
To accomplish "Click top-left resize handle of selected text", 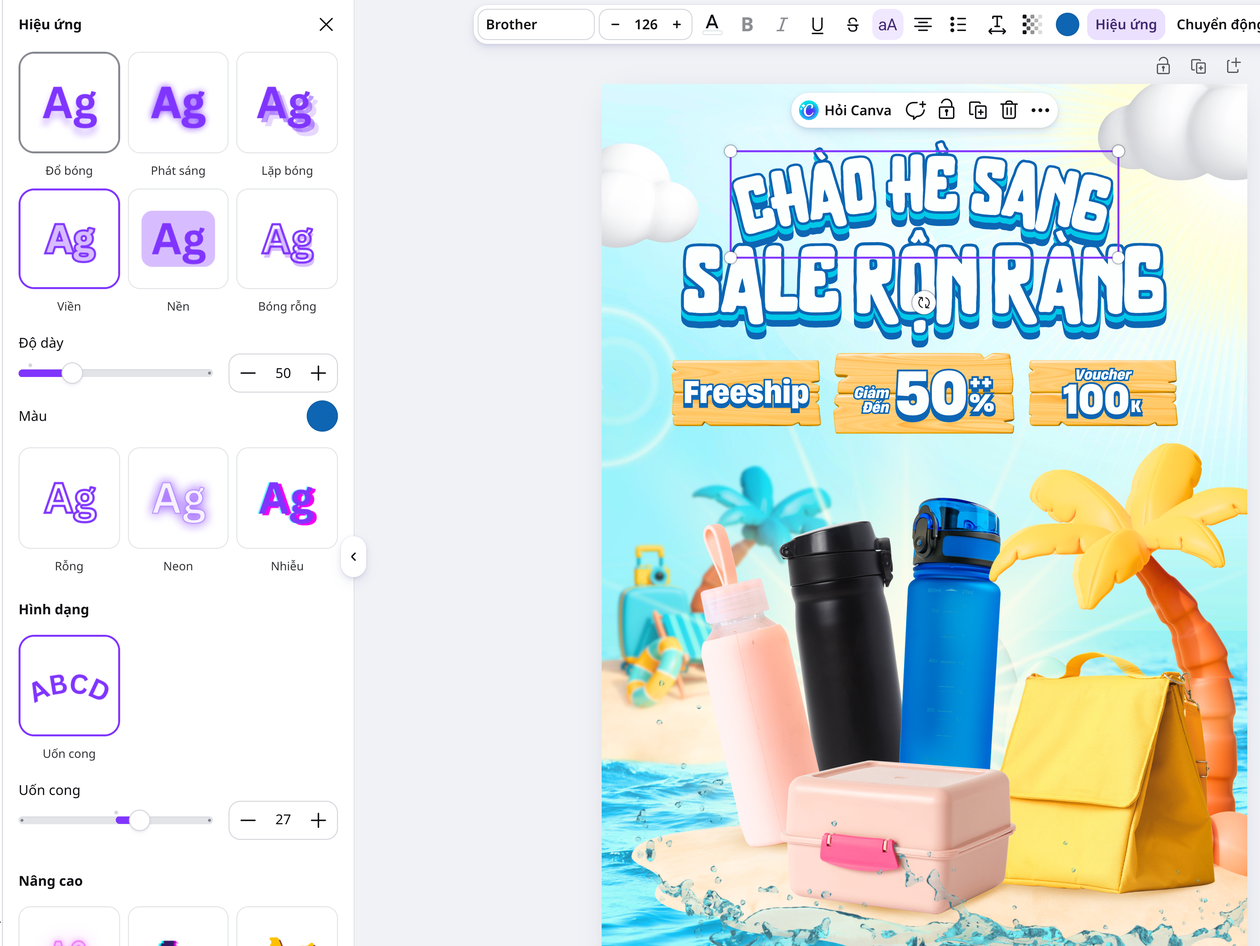I will (x=731, y=151).
